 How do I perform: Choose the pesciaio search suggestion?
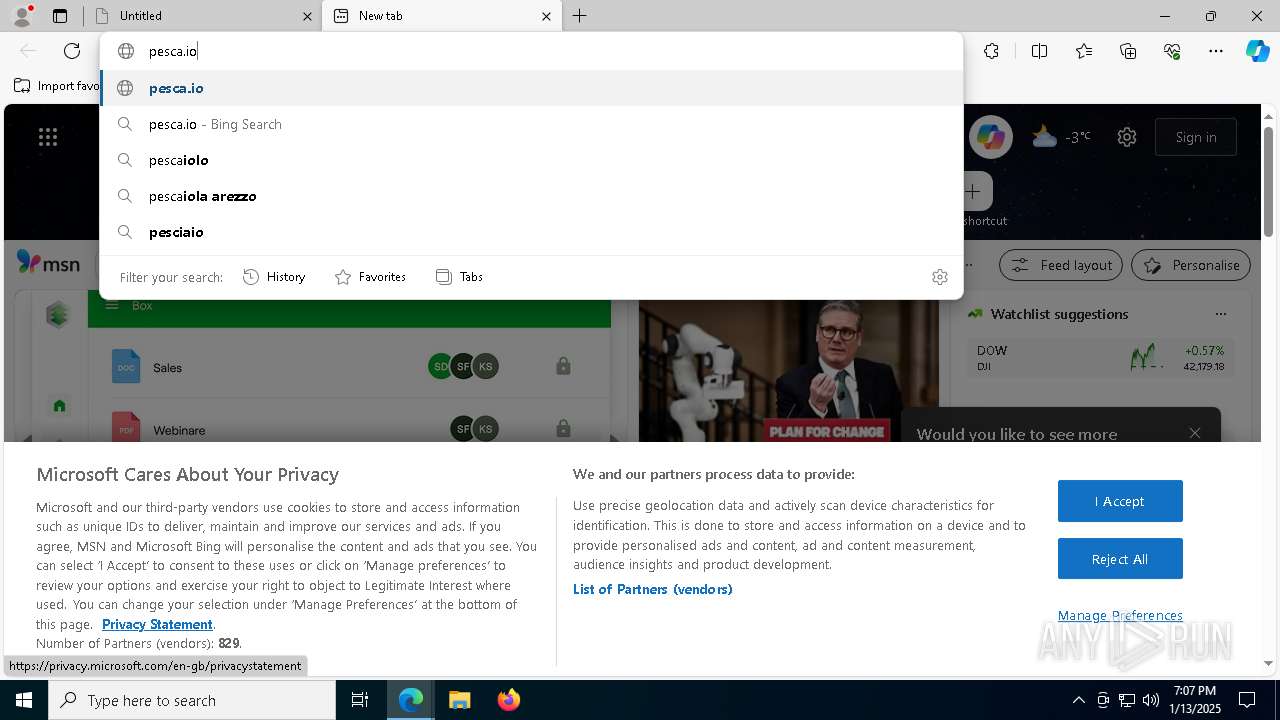pyautogui.click(x=531, y=232)
